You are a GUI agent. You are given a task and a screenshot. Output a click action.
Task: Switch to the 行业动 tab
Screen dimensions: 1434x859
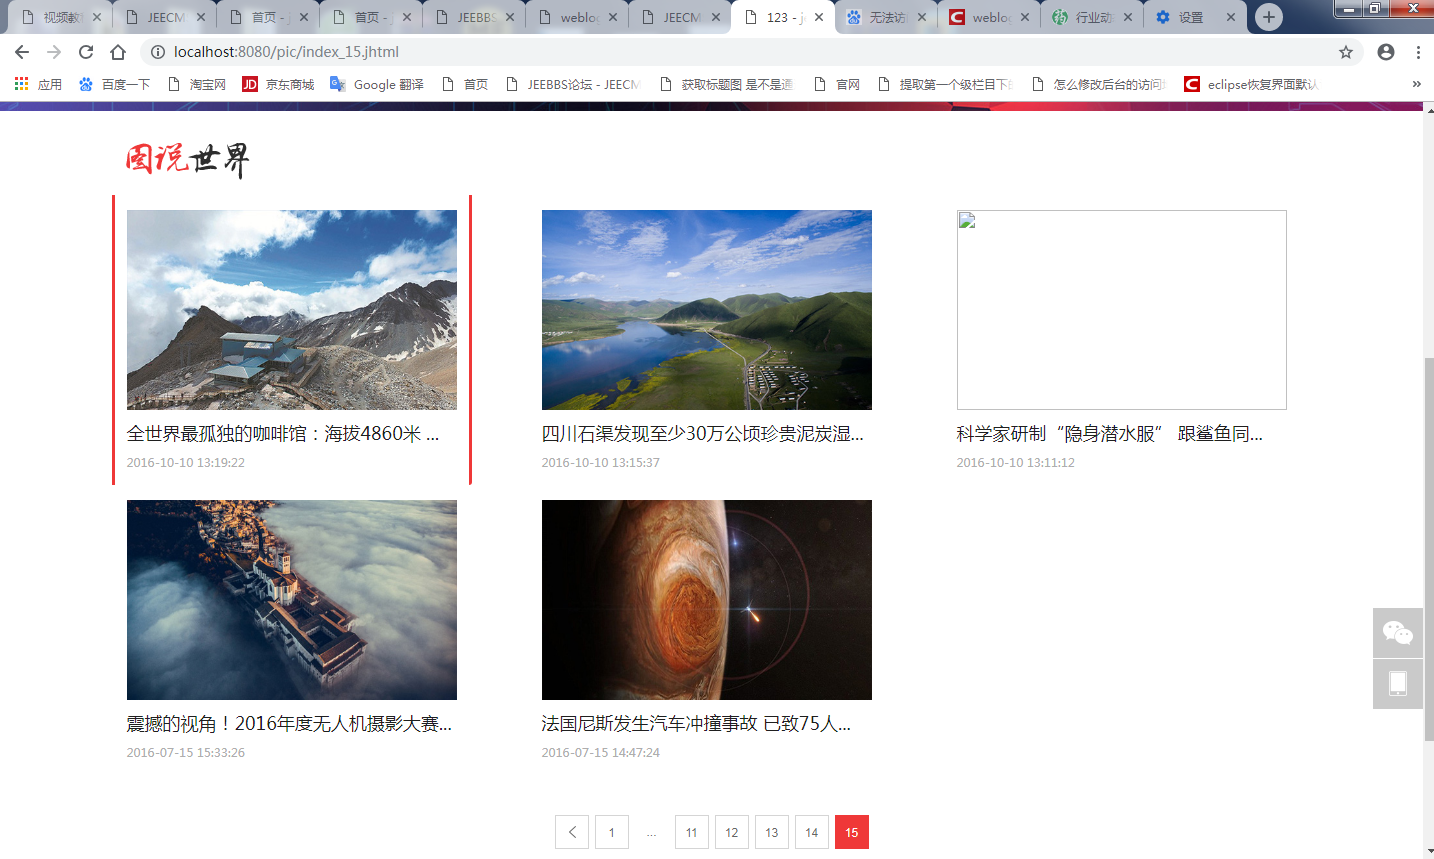pyautogui.click(x=1093, y=18)
